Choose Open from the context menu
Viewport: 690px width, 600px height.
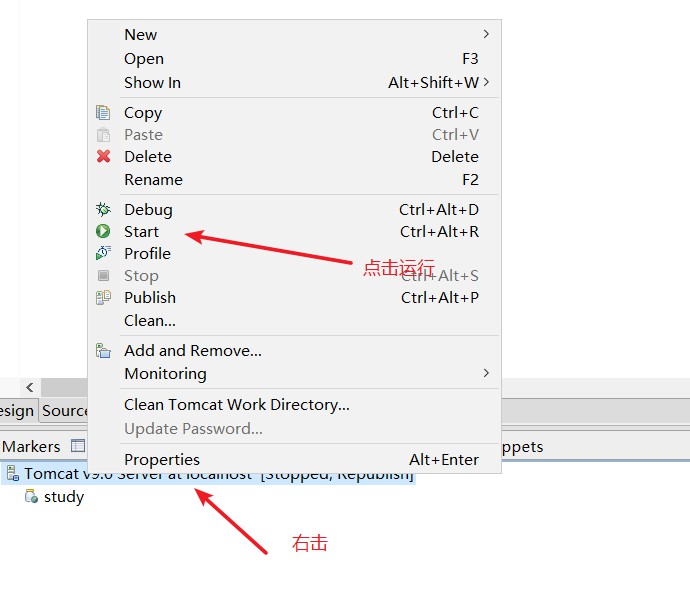coord(294,59)
